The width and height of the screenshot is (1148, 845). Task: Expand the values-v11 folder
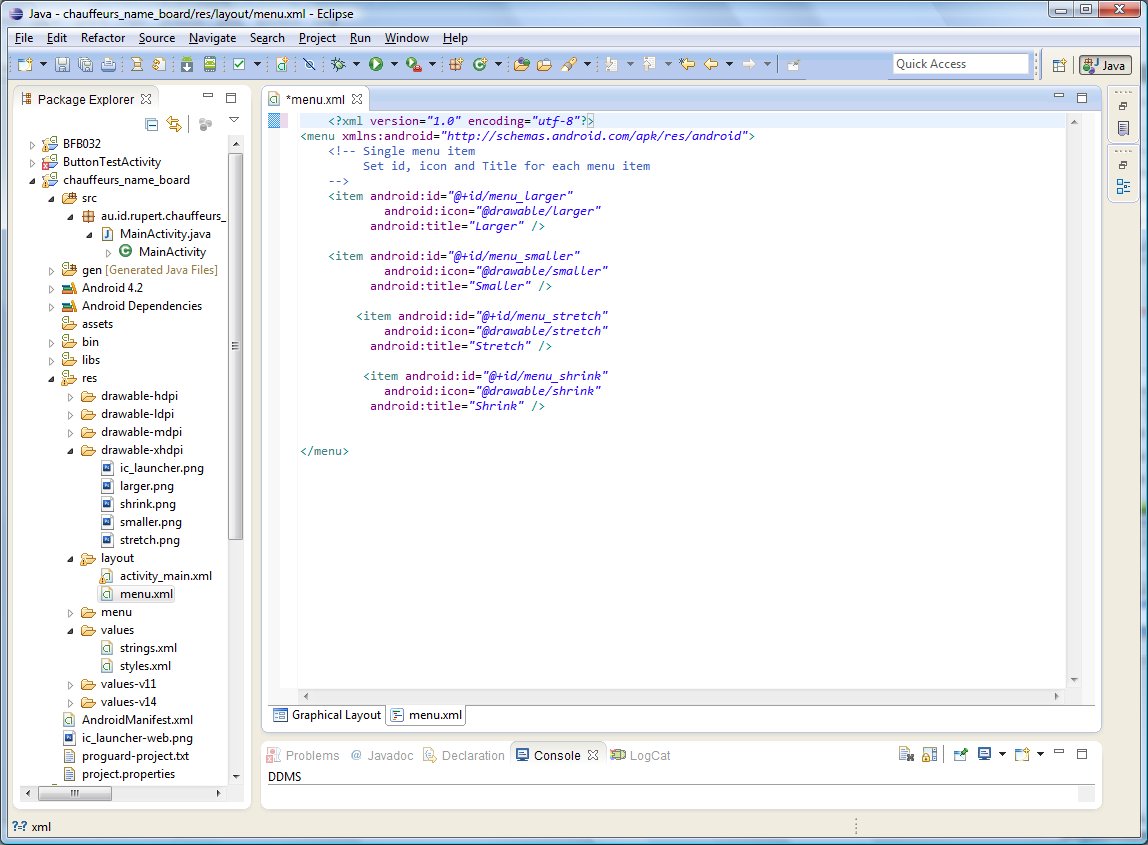click(x=70, y=685)
